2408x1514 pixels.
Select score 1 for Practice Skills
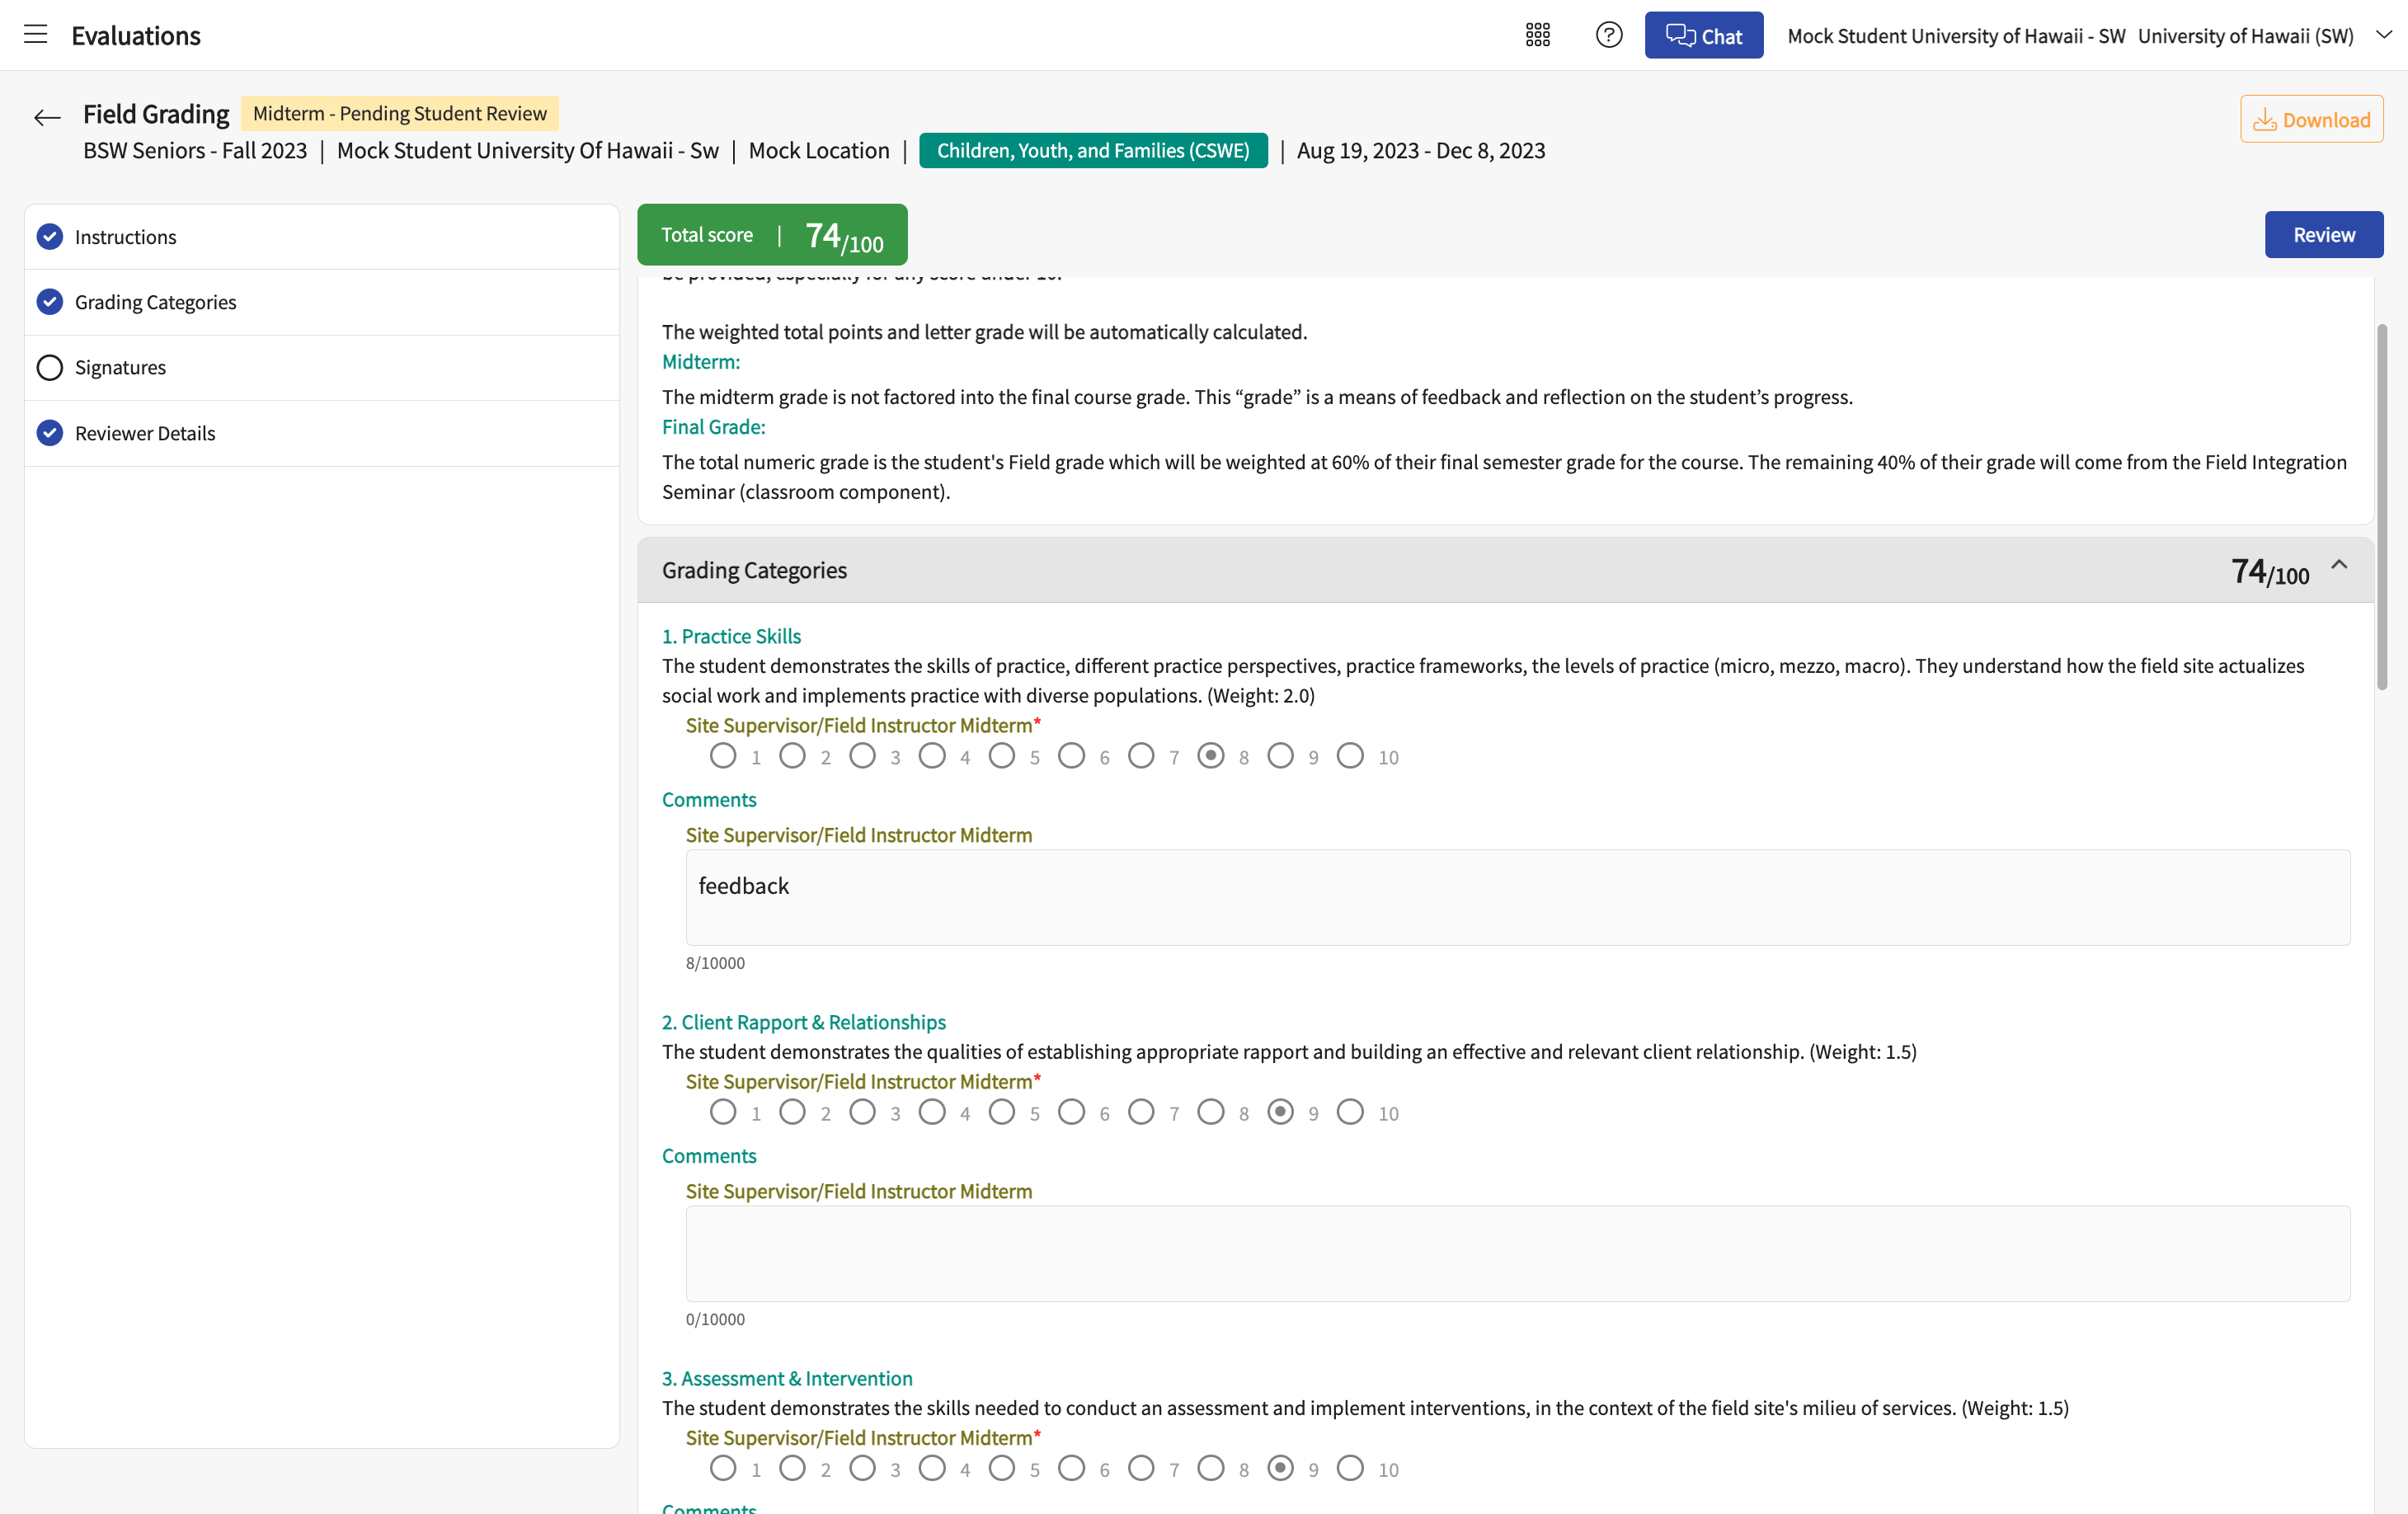pyautogui.click(x=722, y=756)
